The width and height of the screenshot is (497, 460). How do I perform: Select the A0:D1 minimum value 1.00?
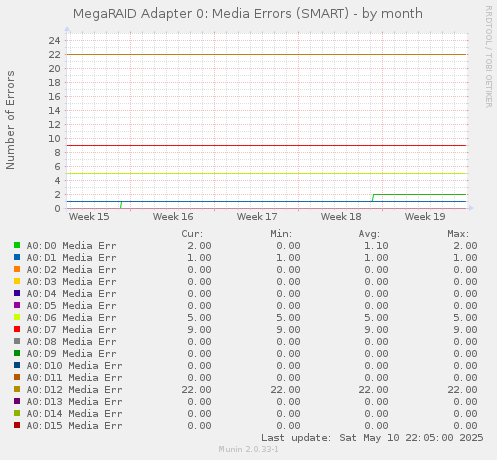(288, 258)
